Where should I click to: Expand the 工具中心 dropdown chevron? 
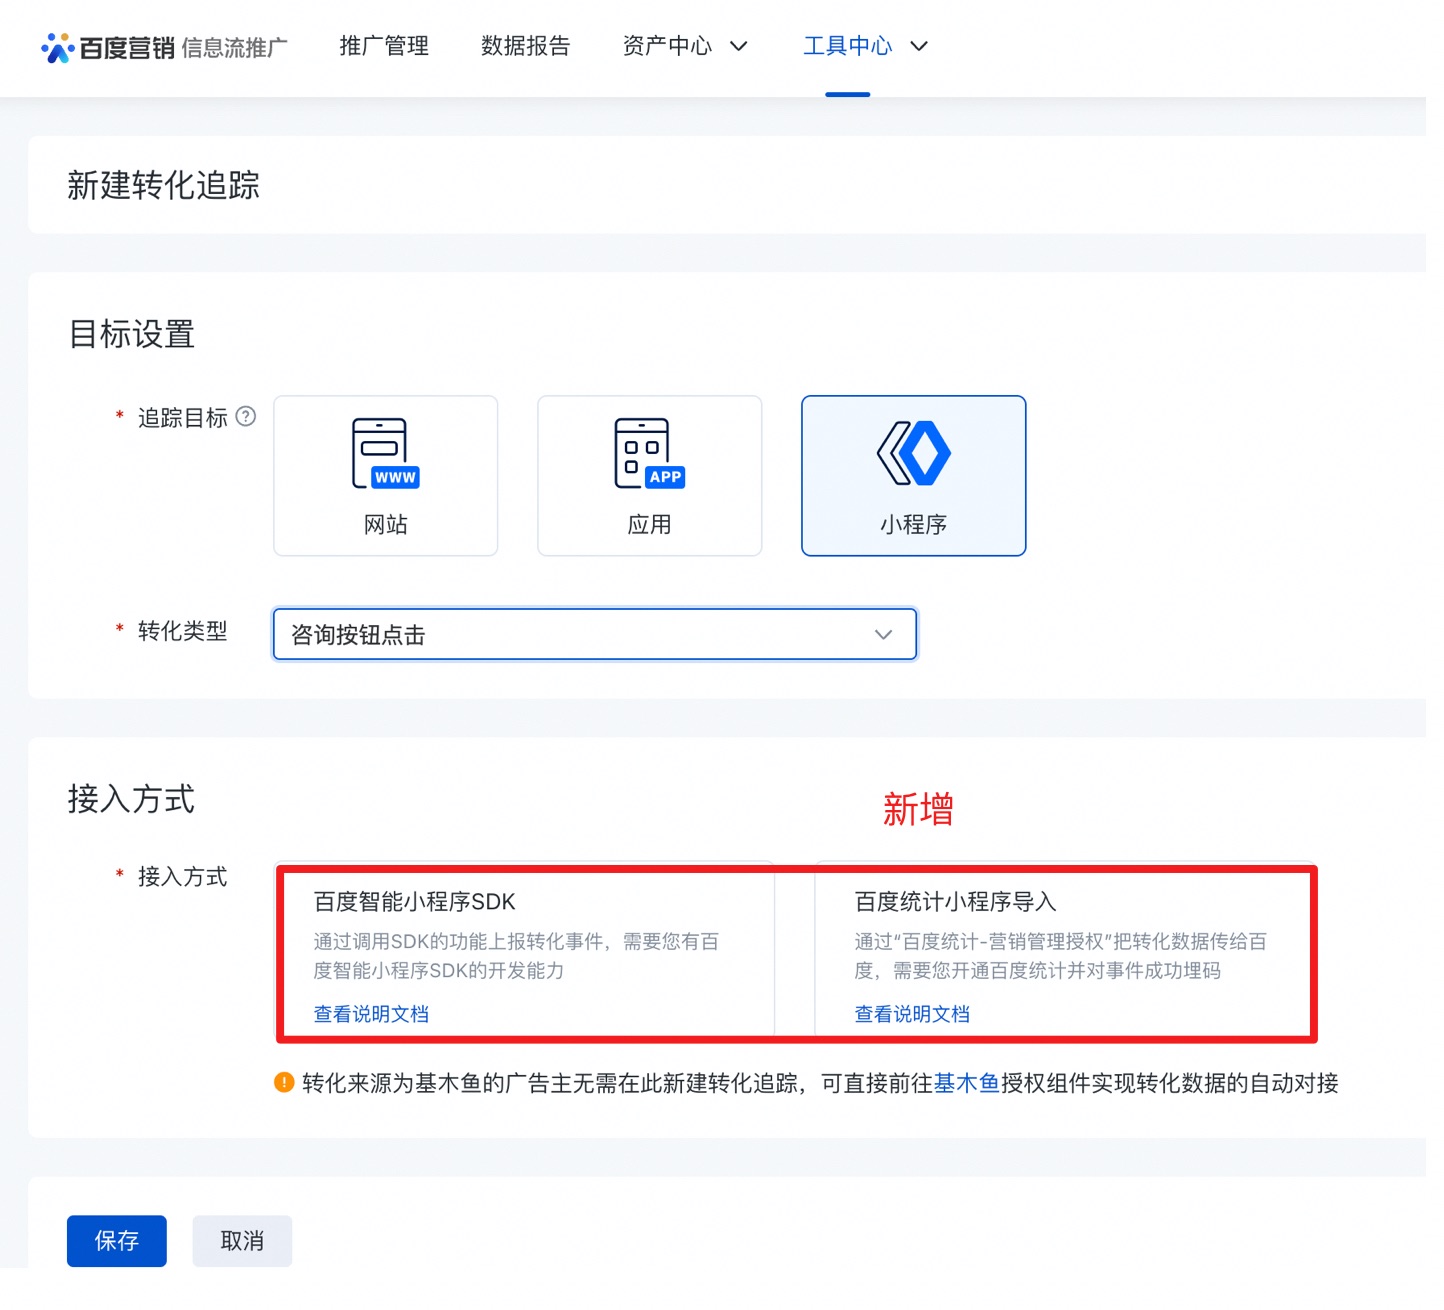pos(919,47)
